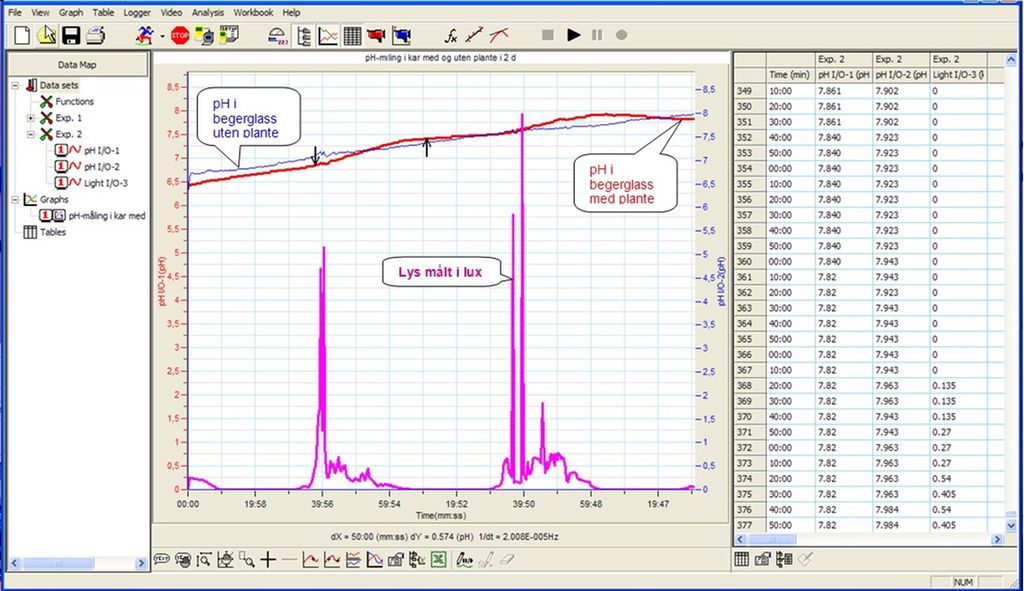Toggle the Data Map tree view icon
The height and width of the screenshot is (591, 1024).
coord(304,35)
